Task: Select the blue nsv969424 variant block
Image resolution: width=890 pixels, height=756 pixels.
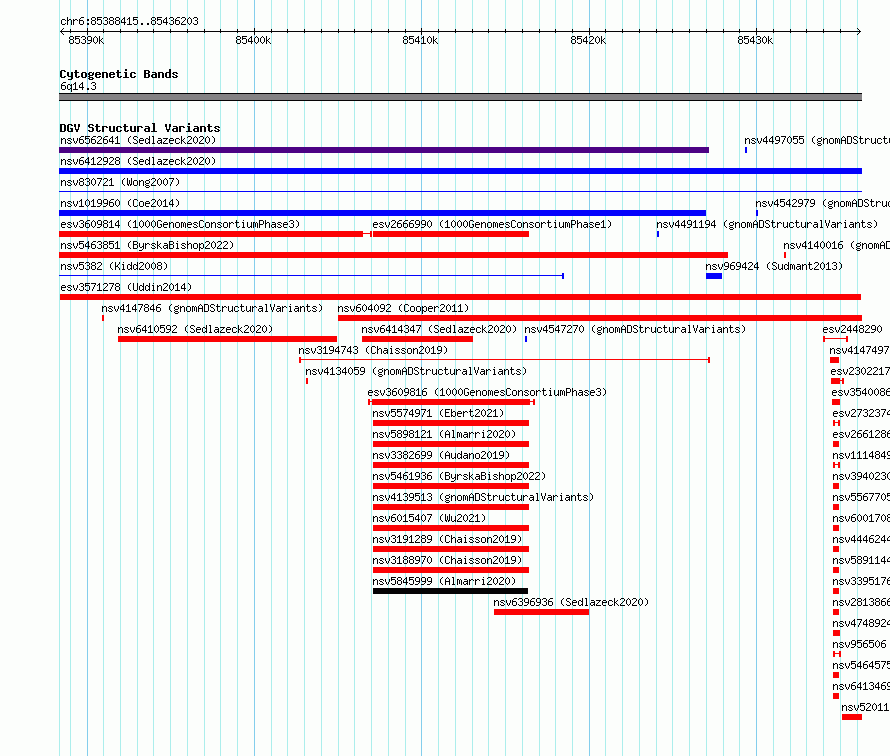Action: (714, 276)
